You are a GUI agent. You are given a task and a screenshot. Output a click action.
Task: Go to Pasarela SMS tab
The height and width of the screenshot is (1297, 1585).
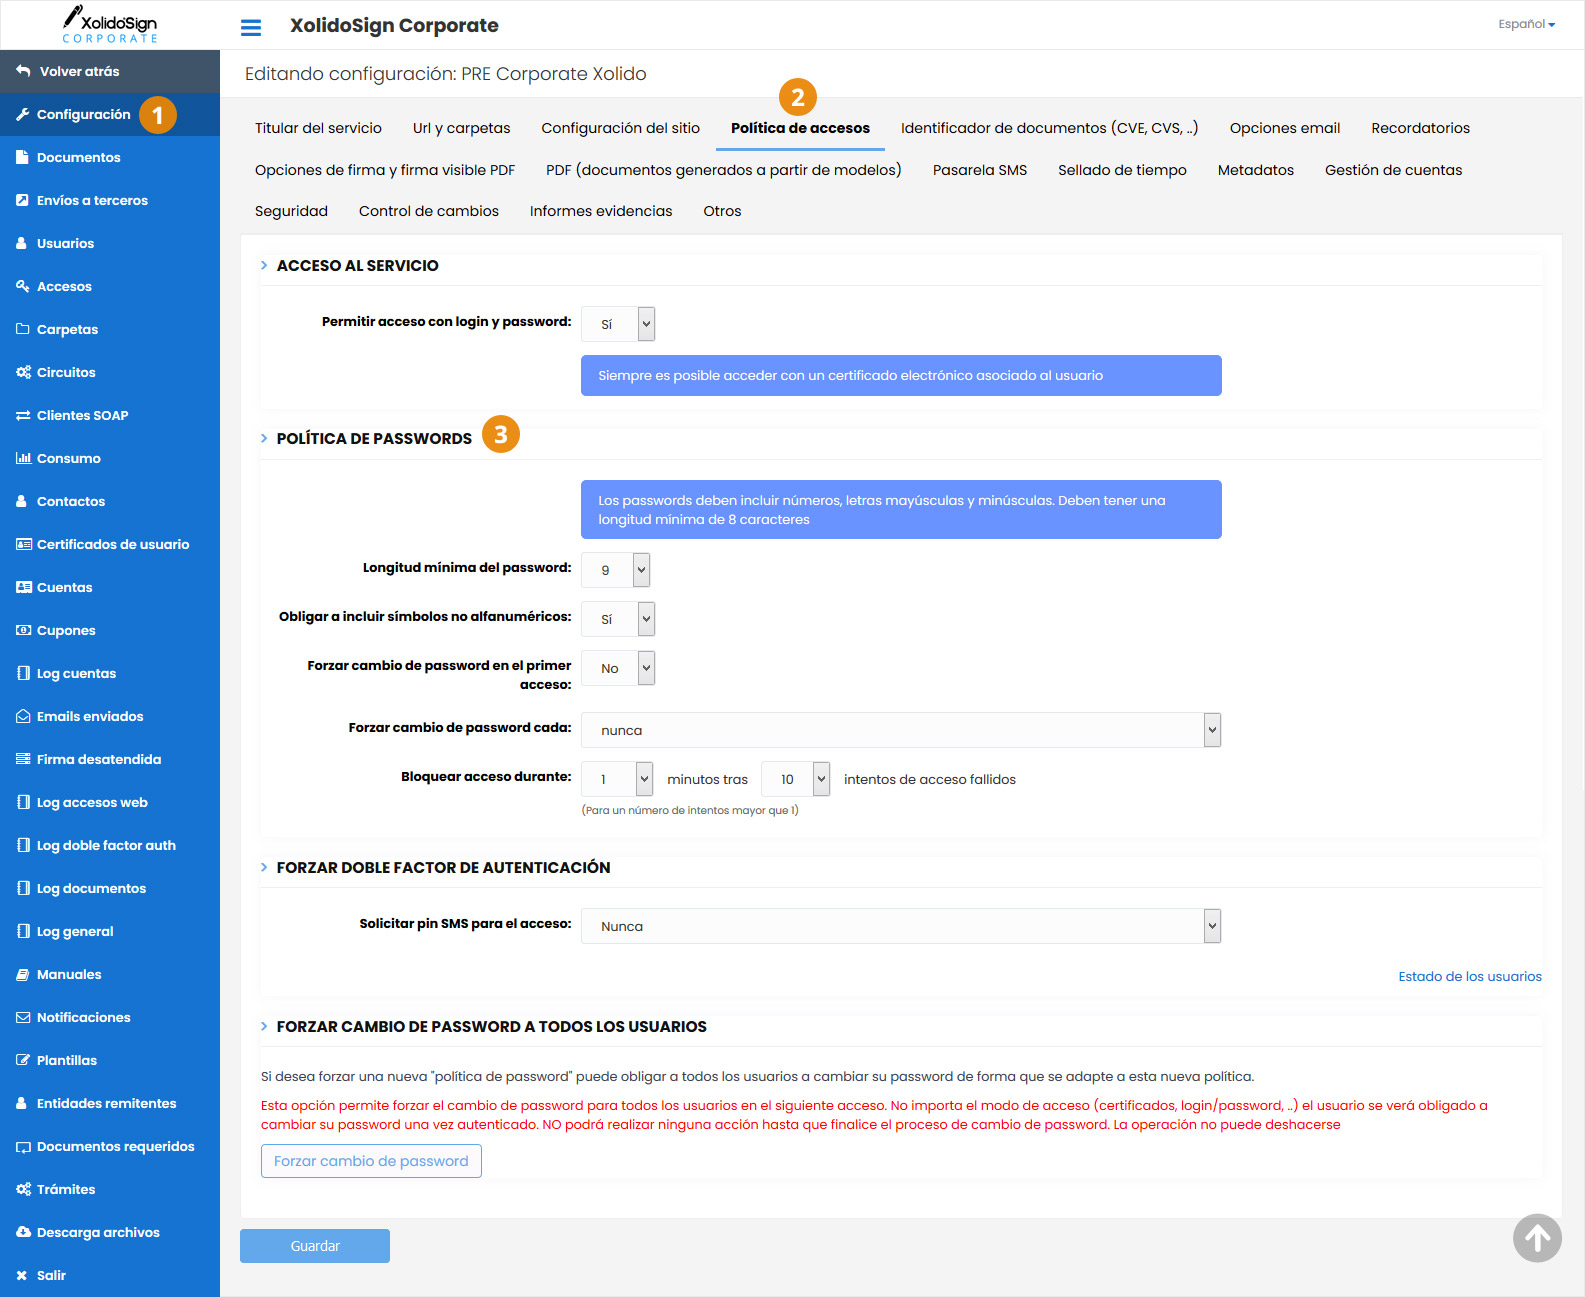click(x=979, y=170)
